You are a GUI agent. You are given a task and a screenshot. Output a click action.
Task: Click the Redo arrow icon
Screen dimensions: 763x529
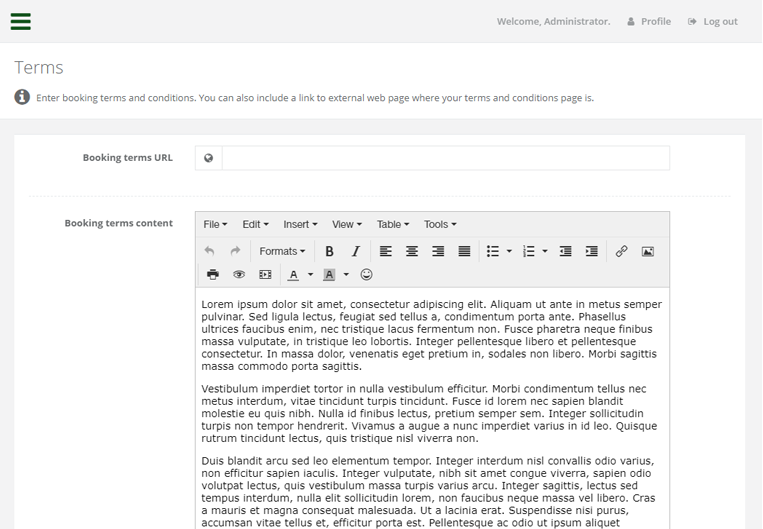click(236, 251)
